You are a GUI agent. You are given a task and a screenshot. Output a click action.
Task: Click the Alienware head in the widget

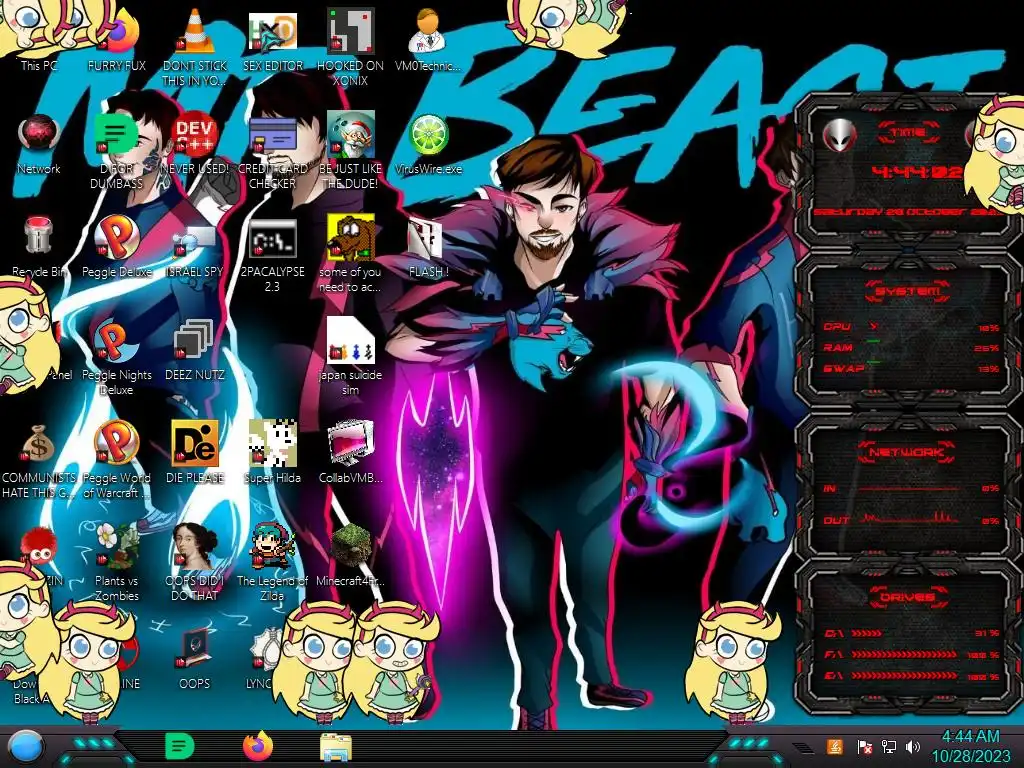840,136
